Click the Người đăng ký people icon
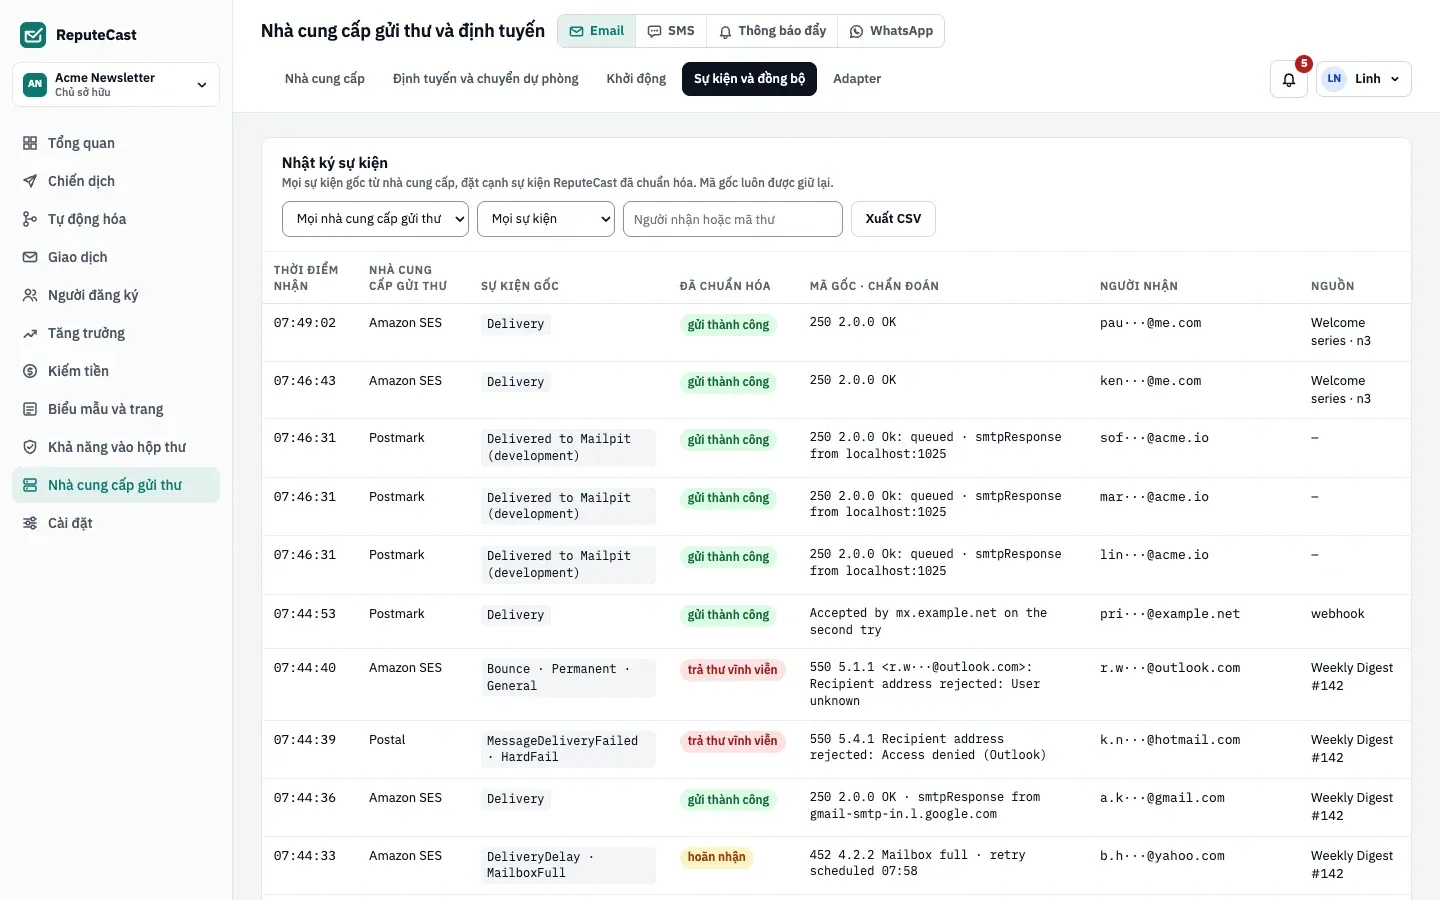Screen dimensions: 1440x900 pyautogui.click(x=30, y=295)
